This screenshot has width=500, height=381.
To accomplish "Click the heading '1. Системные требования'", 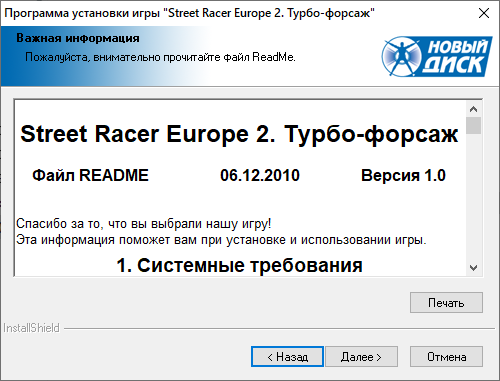I will (239, 266).
